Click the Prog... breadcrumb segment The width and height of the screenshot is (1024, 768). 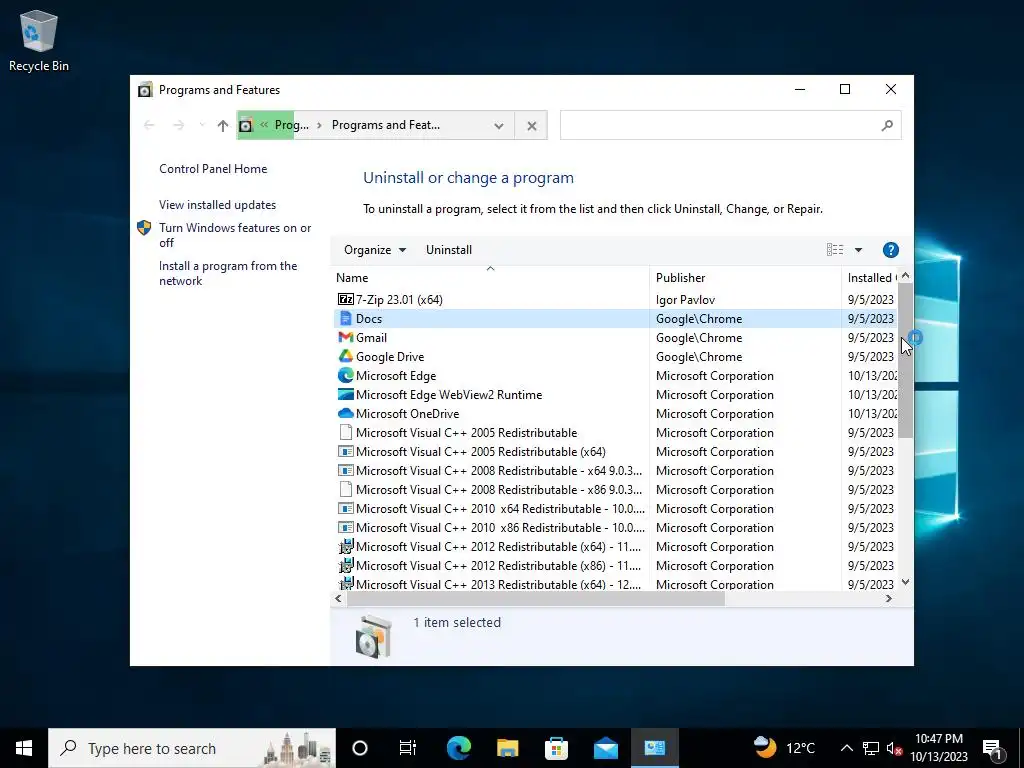click(x=291, y=125)
